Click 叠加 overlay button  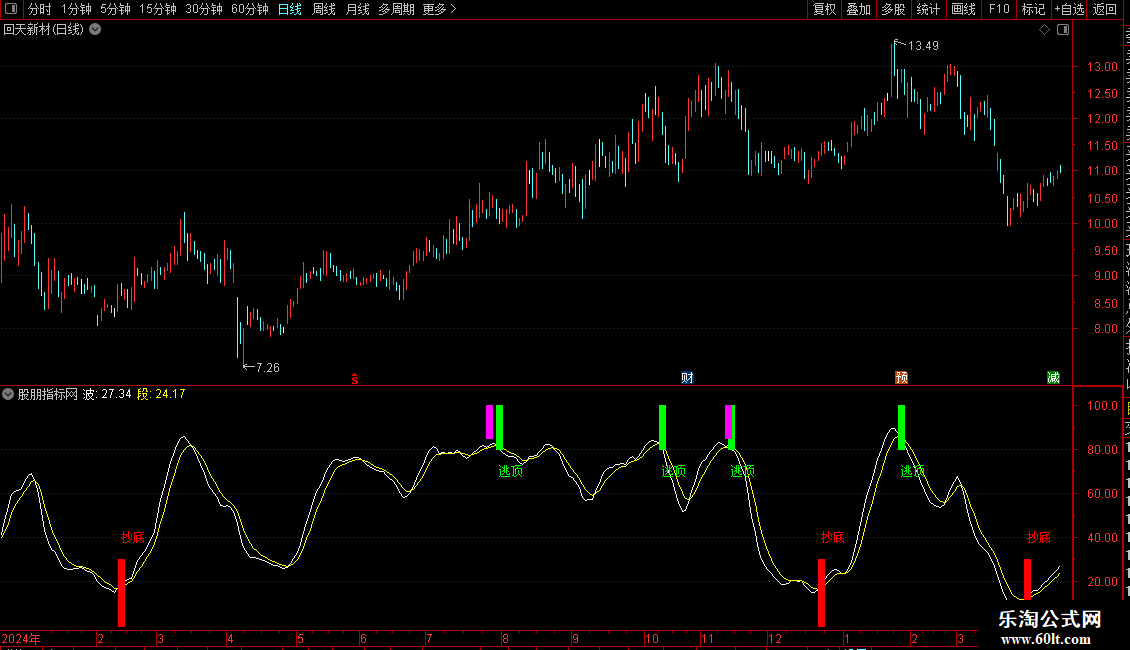click(858, 9)
